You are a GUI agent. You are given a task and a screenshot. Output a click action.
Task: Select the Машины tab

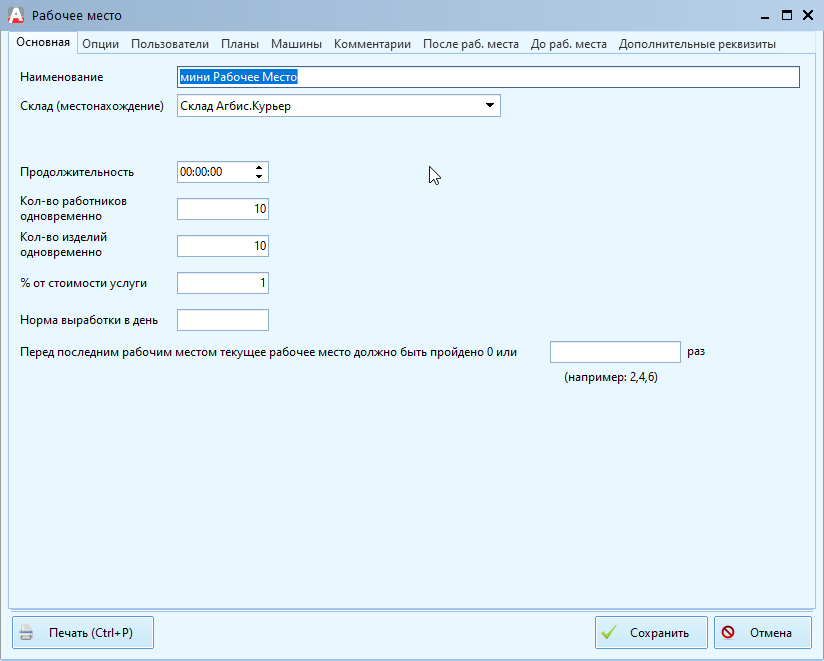pos(296,44)
